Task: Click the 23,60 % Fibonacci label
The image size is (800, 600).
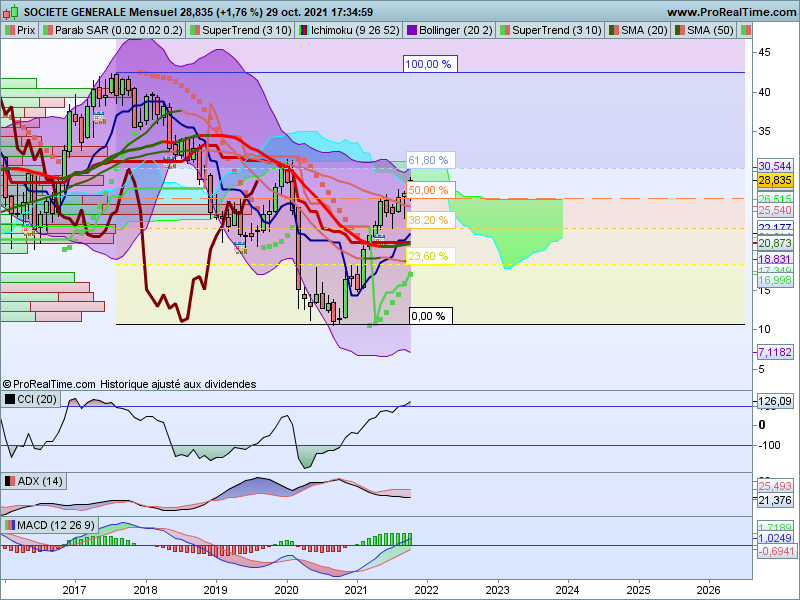Action: (x=430, y=256)
